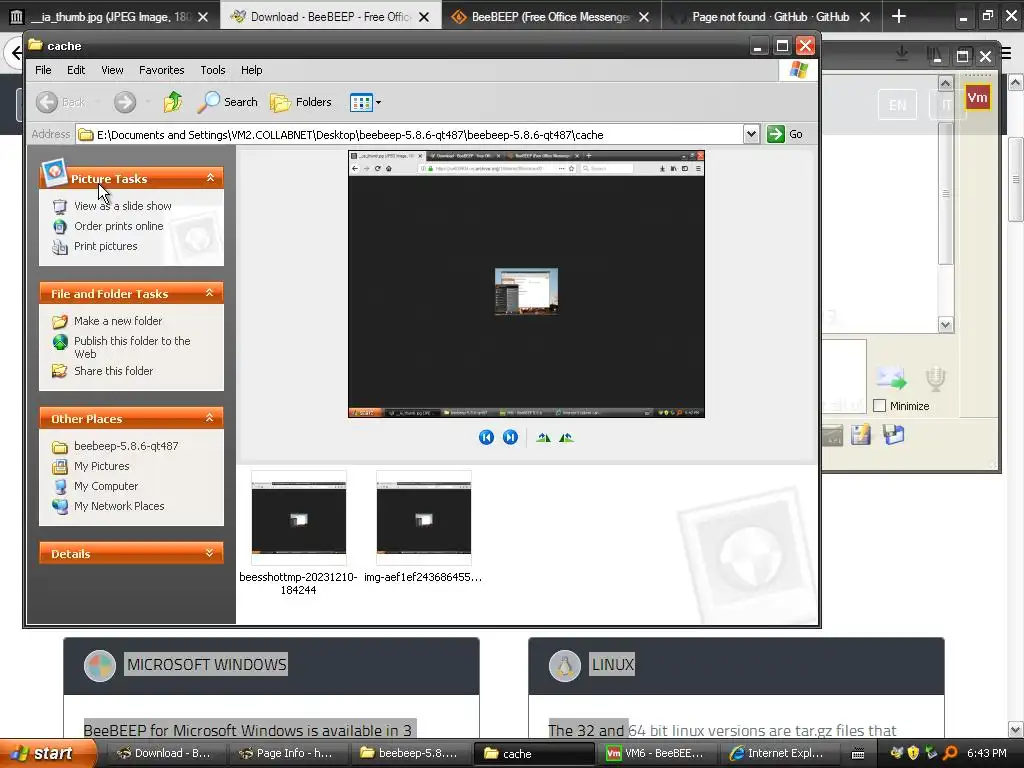The height and width of the screenshot is (768, 1024).
Task: Toggle the Folders pane button
Action: coord(301,102)
